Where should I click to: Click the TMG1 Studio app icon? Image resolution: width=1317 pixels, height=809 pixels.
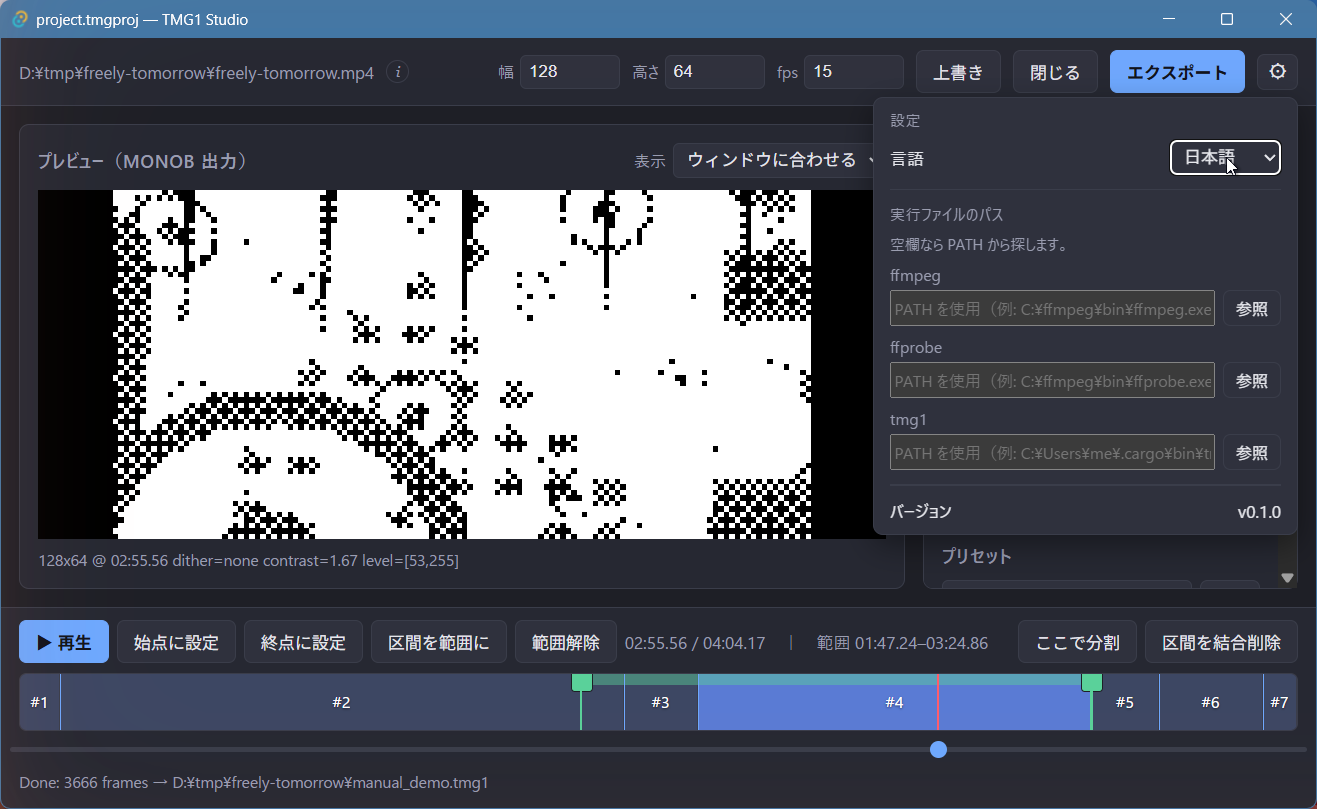click(19, 19)
